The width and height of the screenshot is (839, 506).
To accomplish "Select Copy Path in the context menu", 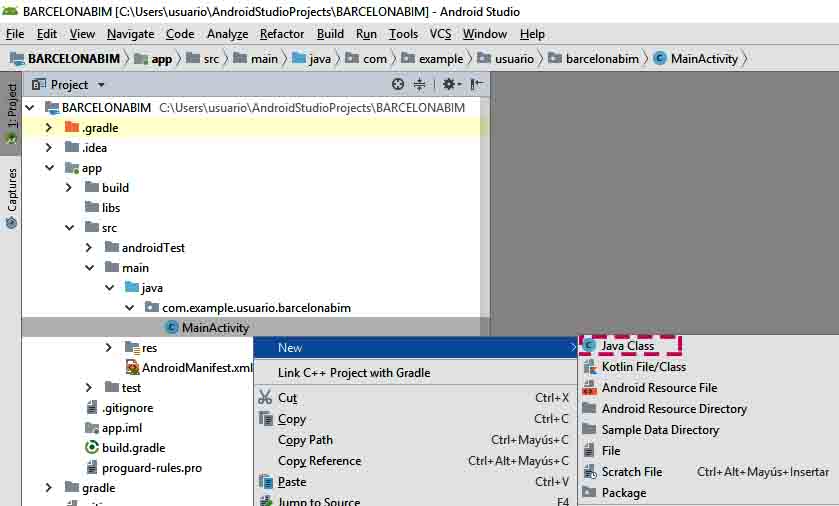I will [x=305, y=440].
